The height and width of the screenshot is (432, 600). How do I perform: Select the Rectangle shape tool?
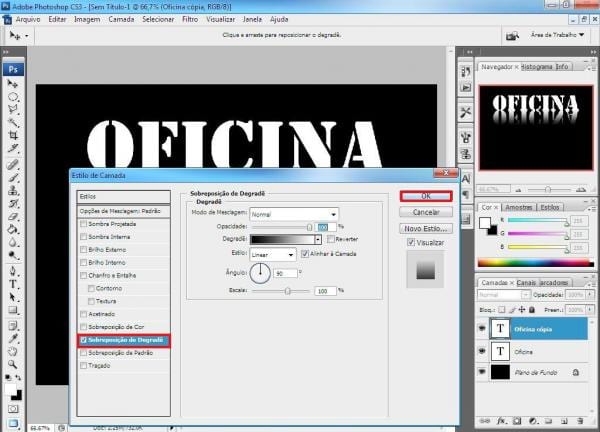click(x=13, y=310)
